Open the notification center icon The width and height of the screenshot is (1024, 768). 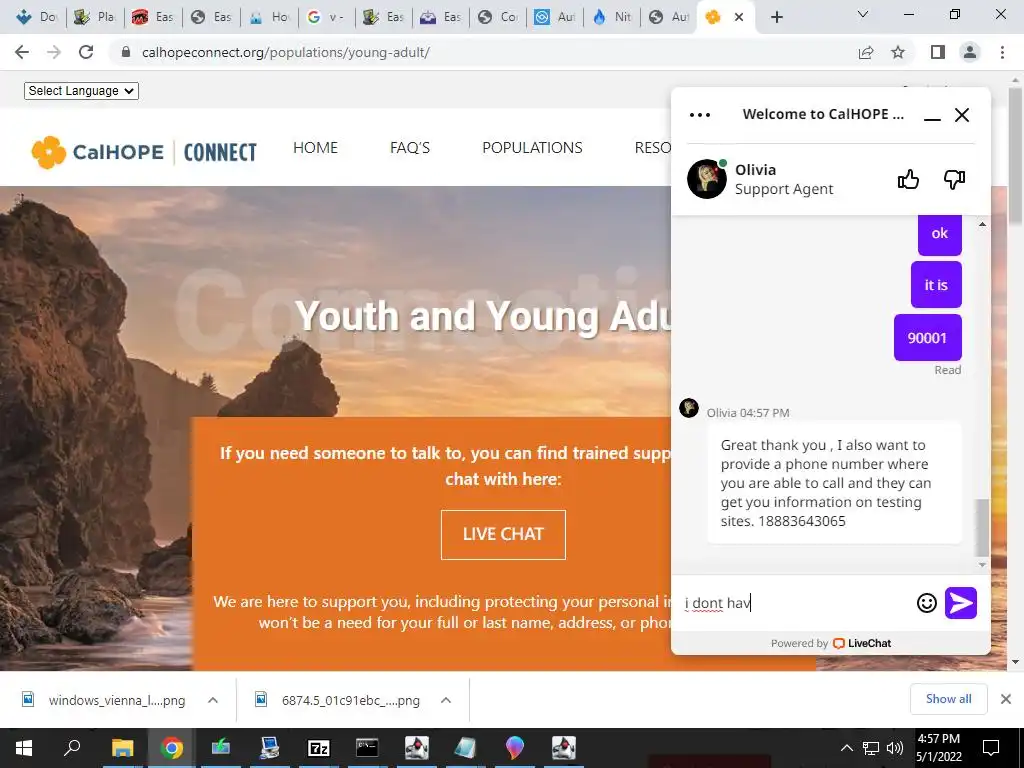[x=991, y=748]
